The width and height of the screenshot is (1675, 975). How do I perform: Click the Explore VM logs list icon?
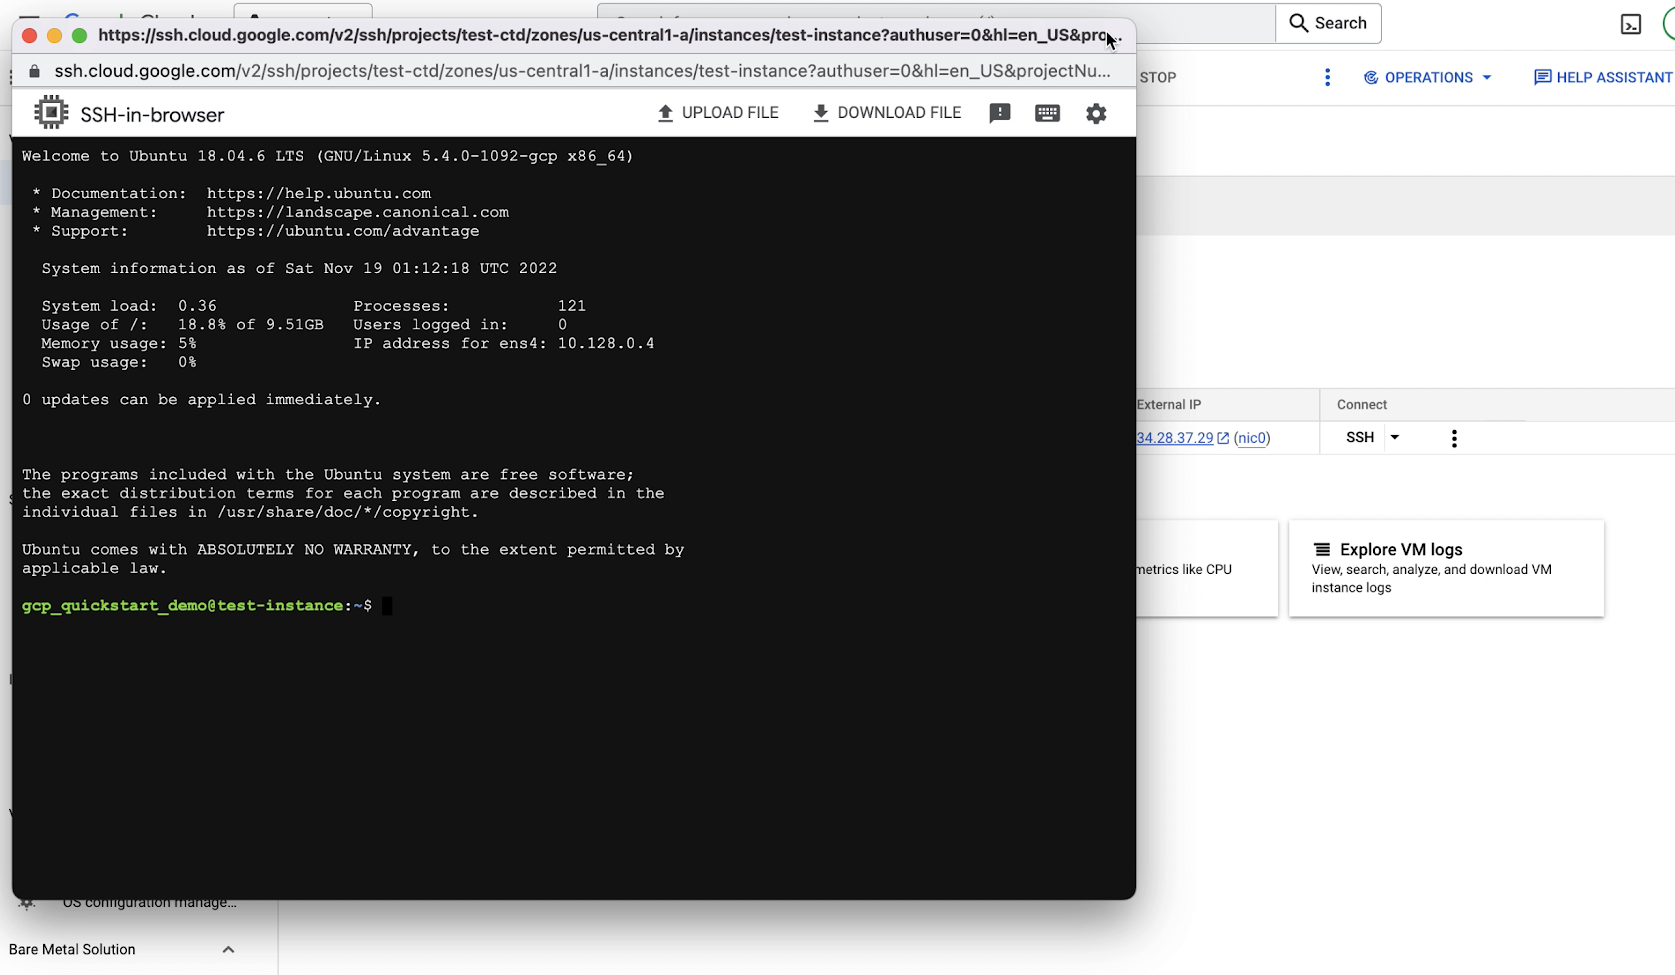click(x=1322, y=549)
